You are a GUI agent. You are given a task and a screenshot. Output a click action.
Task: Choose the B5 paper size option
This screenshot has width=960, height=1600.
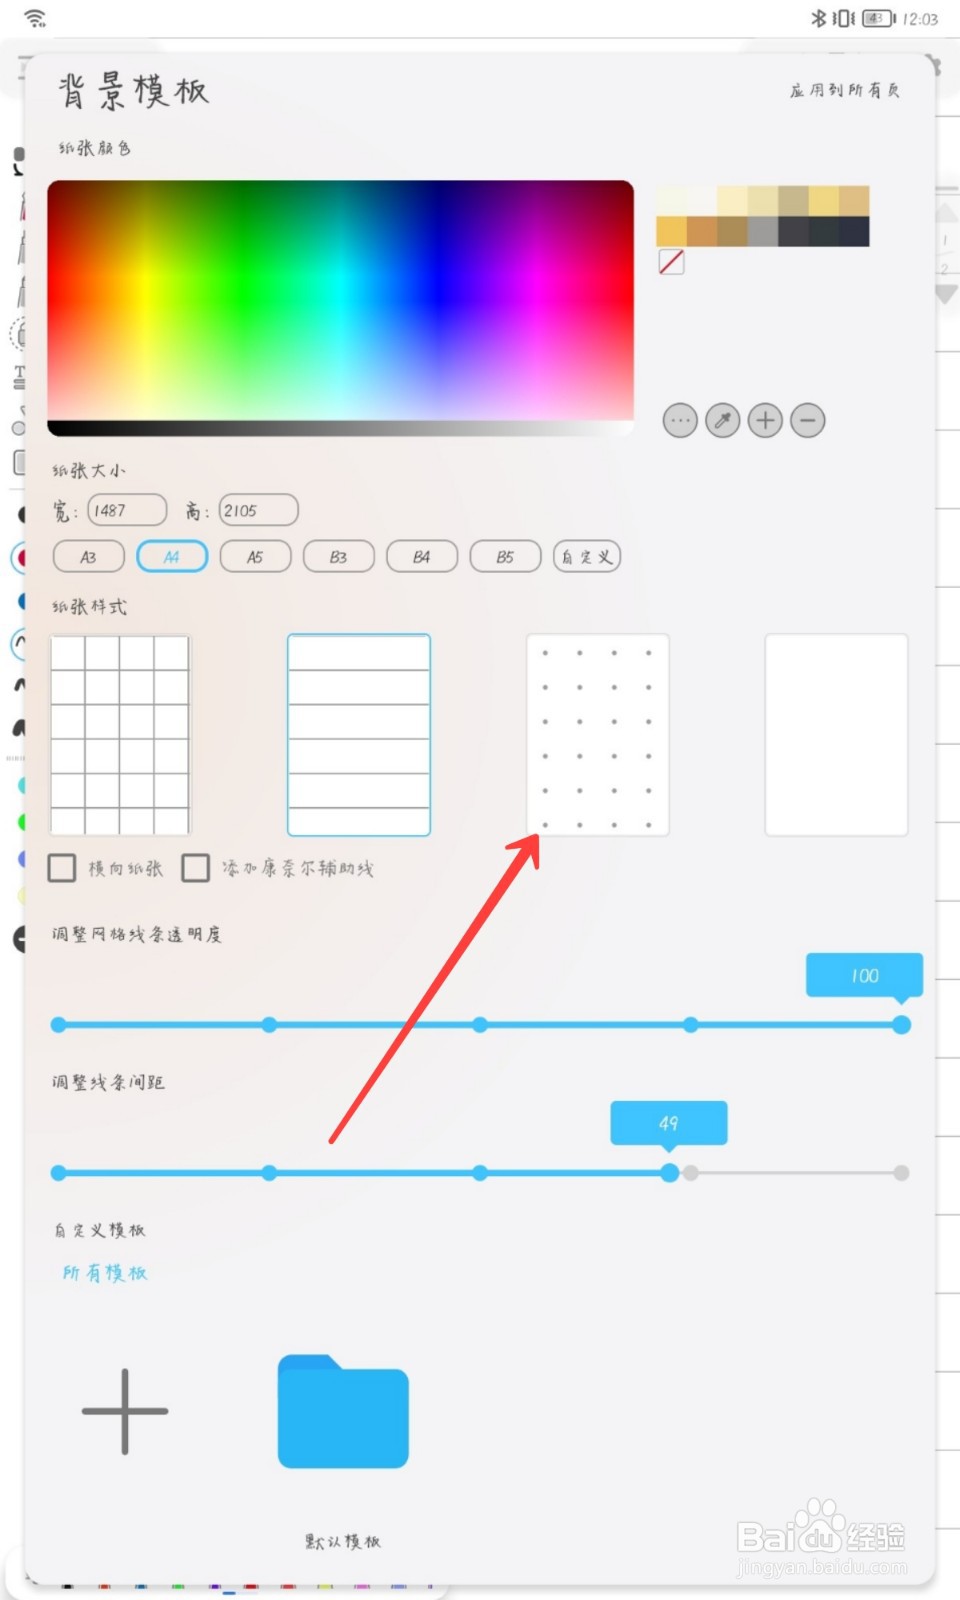tap(505, 557)
